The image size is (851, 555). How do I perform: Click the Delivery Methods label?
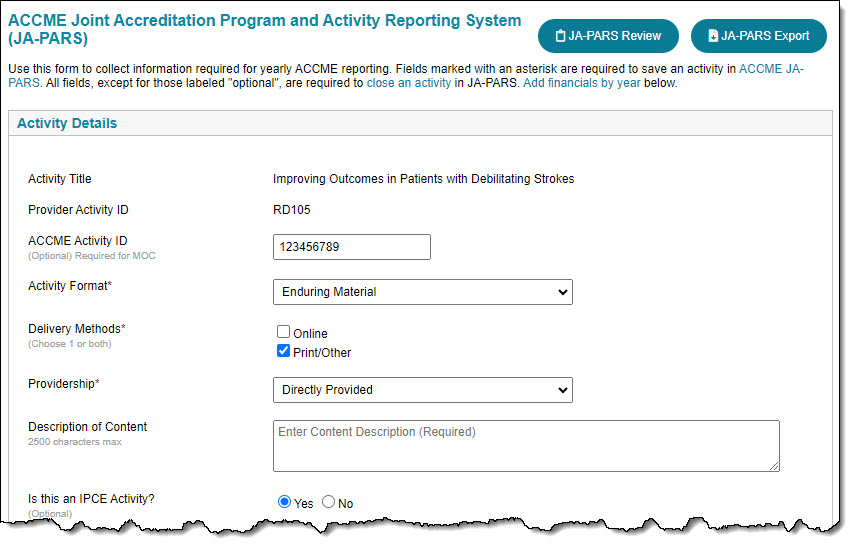click(x=77, y=329)
